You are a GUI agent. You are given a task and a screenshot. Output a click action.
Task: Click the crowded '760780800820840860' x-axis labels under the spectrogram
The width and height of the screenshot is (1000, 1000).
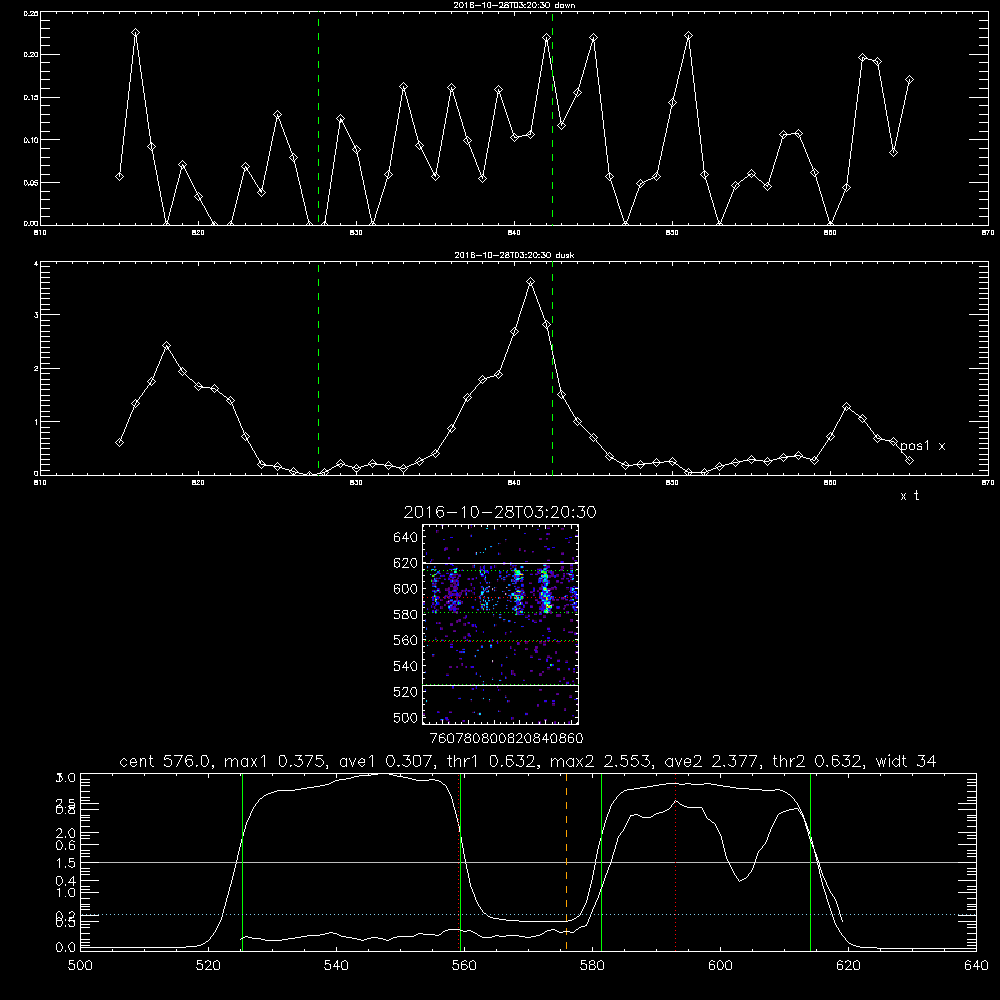click(x=506, y=739)
